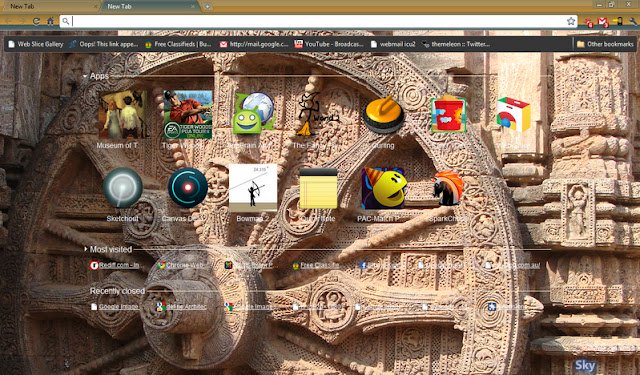Open the Other bookmarks folder

[605, 44]
